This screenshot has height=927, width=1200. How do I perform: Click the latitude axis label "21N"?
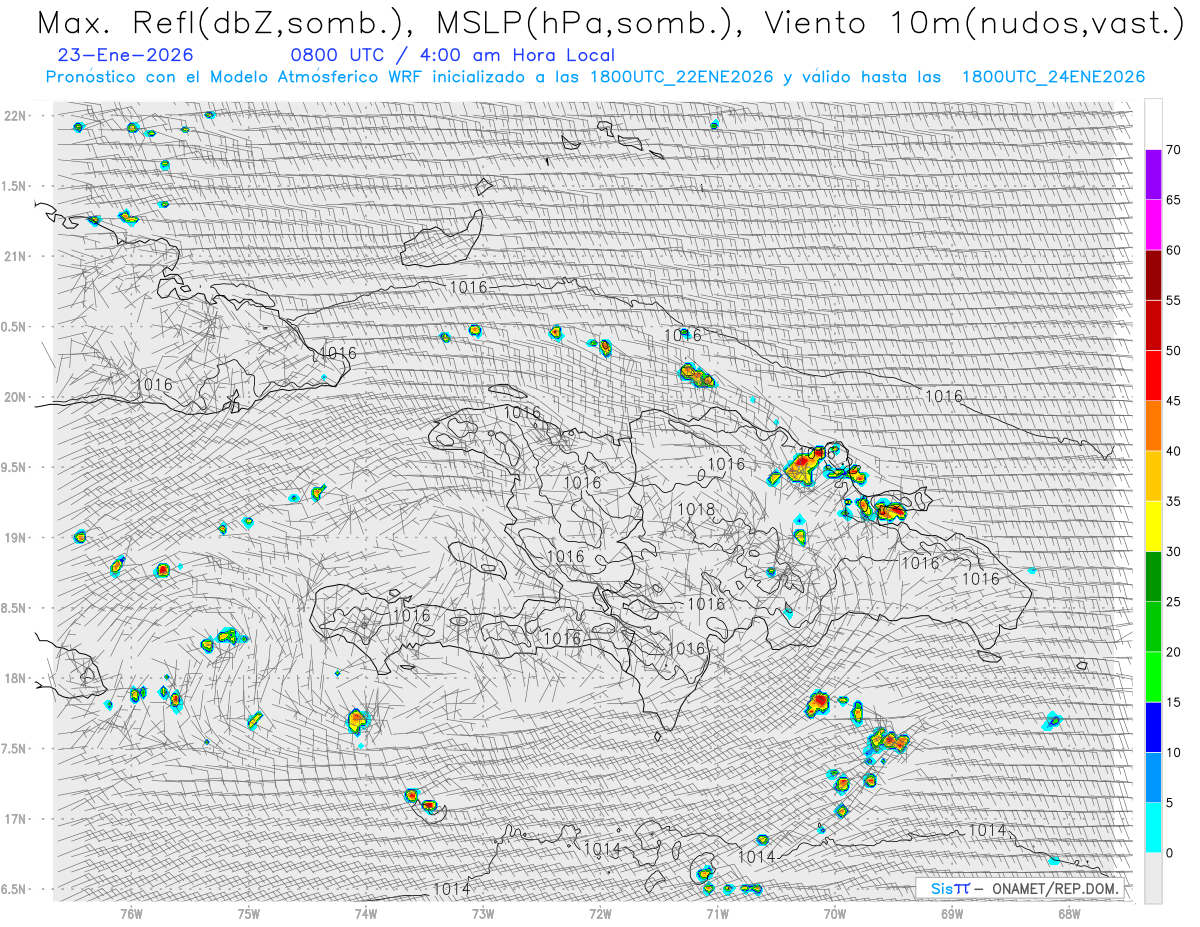pyautogui.click(x=17, y=256)
